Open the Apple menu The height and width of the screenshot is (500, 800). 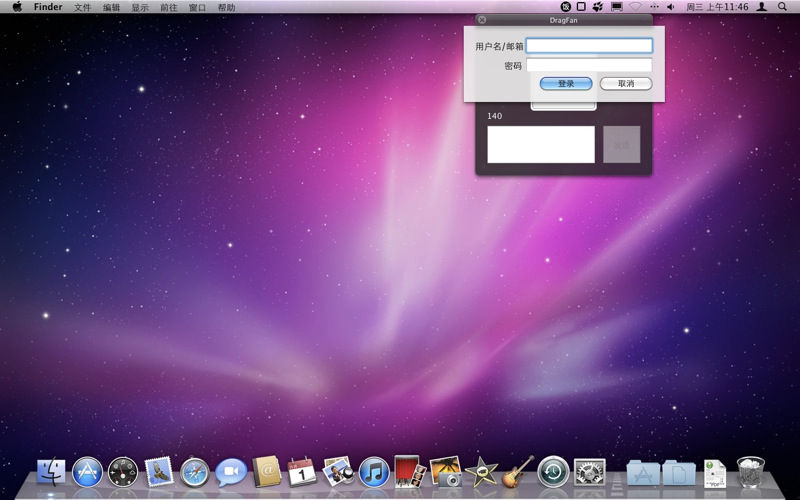pyautogui.click(x=17, y=7)
